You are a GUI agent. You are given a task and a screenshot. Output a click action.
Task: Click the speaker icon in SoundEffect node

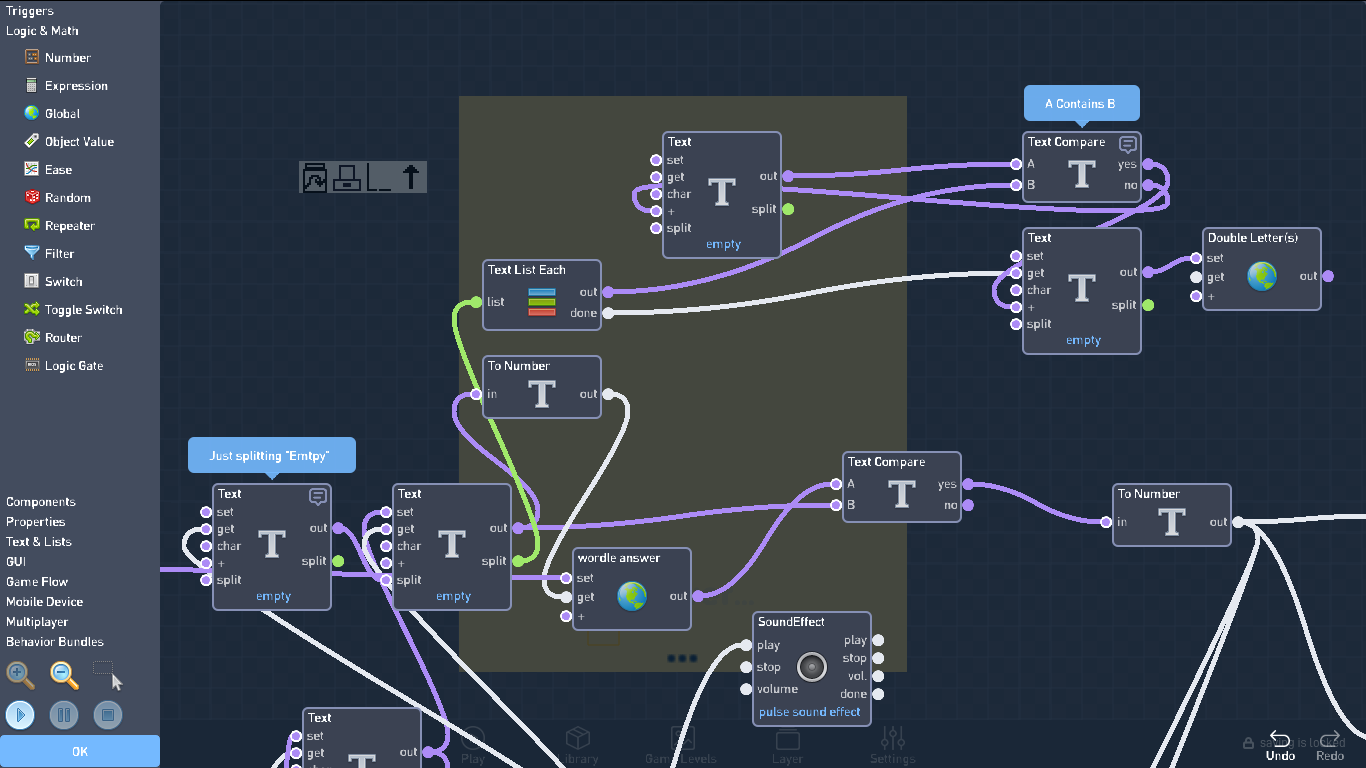pos(811,667)
